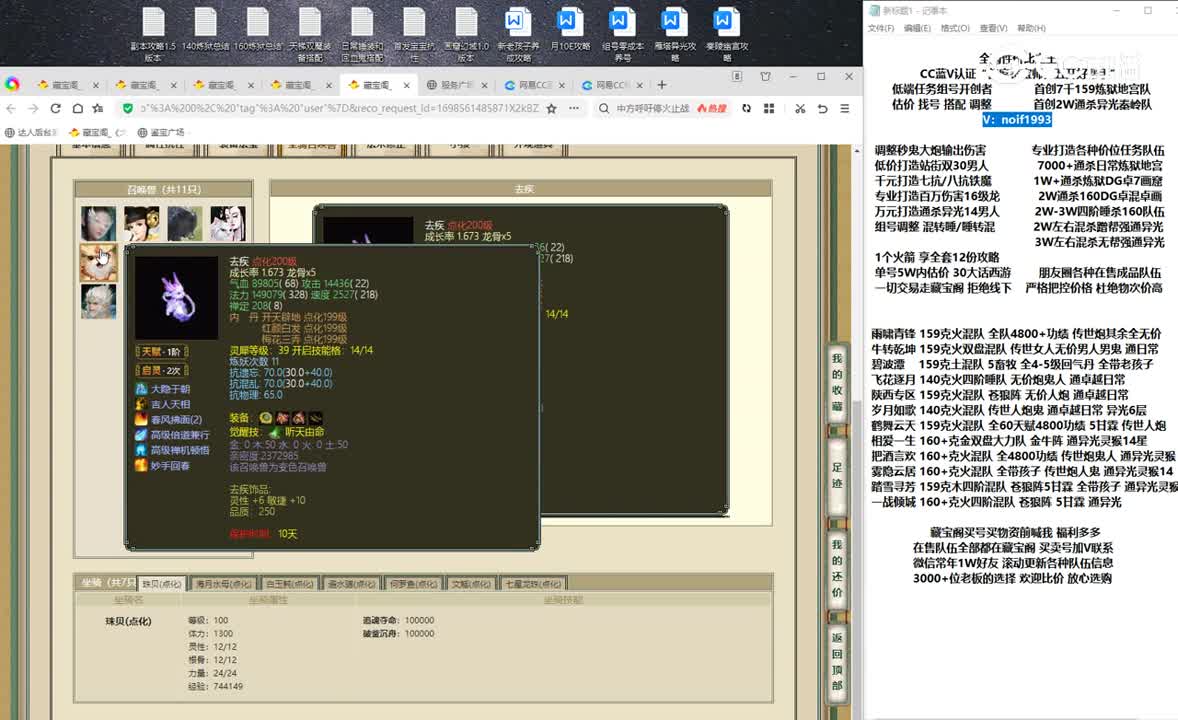The height and width of the screenshot is (720, 1178).
Task: Click the 妙手回春 skill icon
Action: coord(141,465)
